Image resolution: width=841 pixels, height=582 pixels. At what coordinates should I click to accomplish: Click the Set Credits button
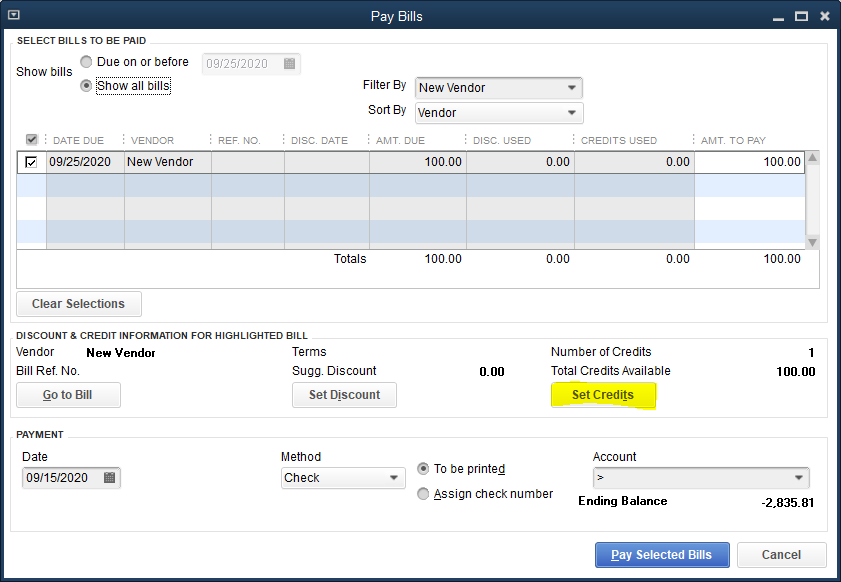point(603,395)
